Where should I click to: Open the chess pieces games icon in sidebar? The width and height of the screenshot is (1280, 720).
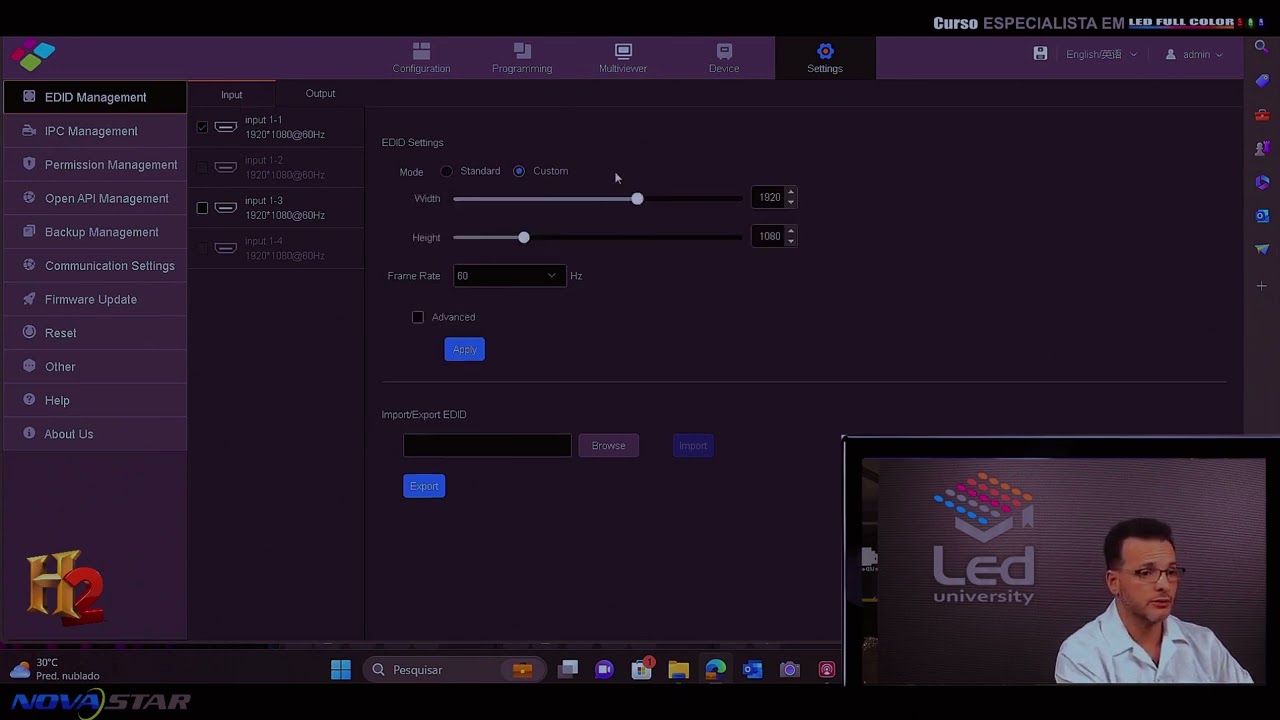(x=1262, y=149)
